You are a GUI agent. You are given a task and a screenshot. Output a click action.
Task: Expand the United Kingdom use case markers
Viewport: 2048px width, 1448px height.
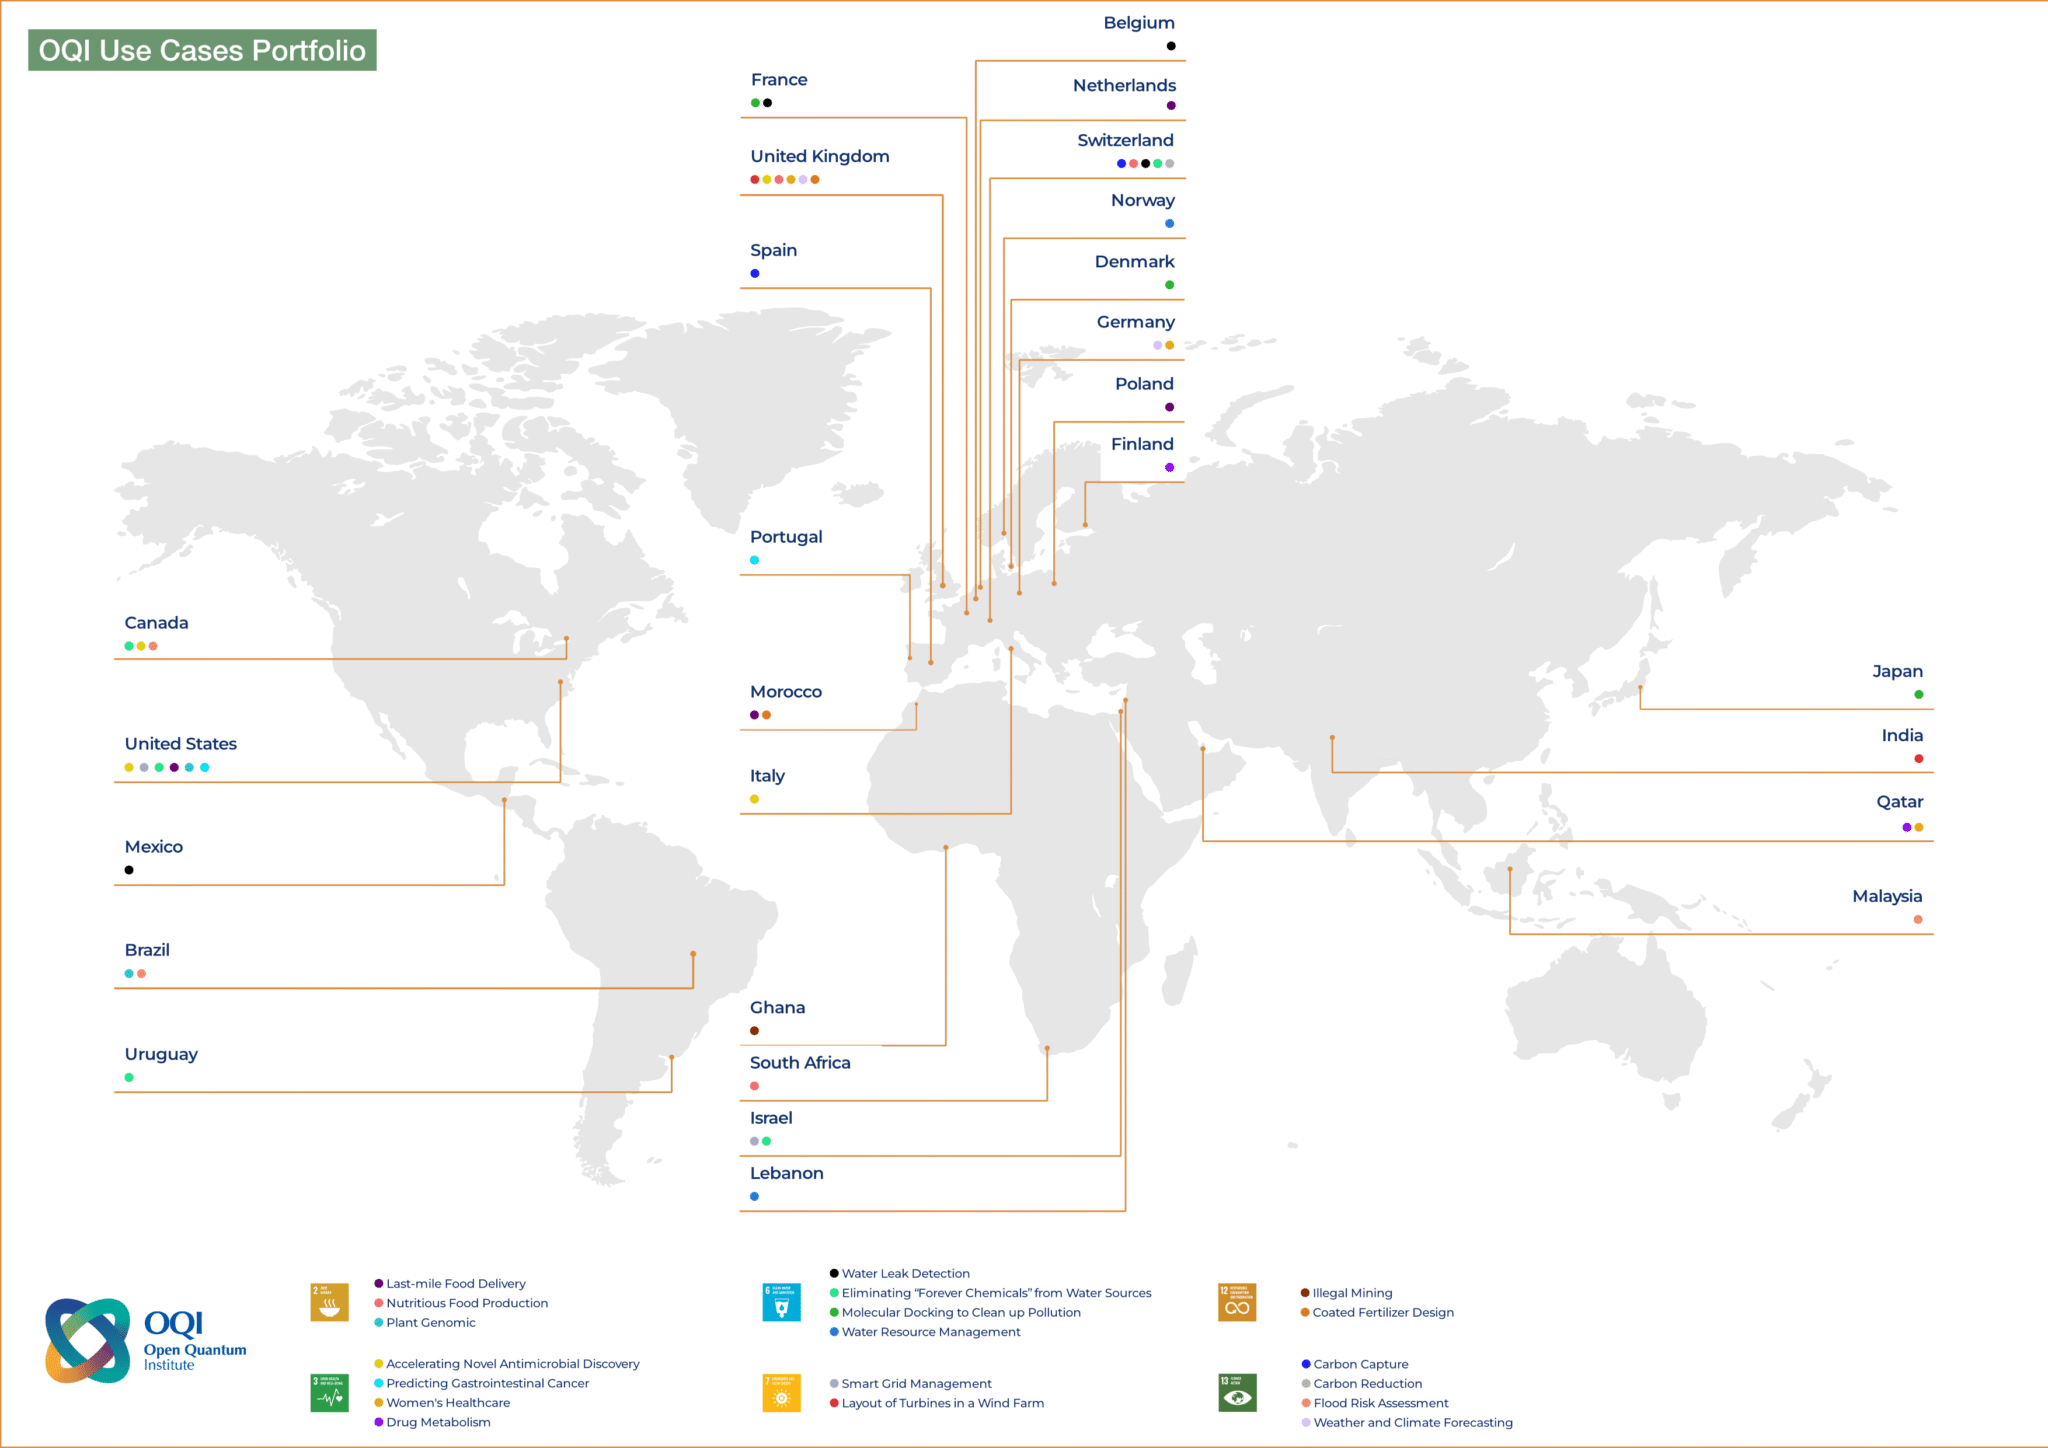click(784, 178)
